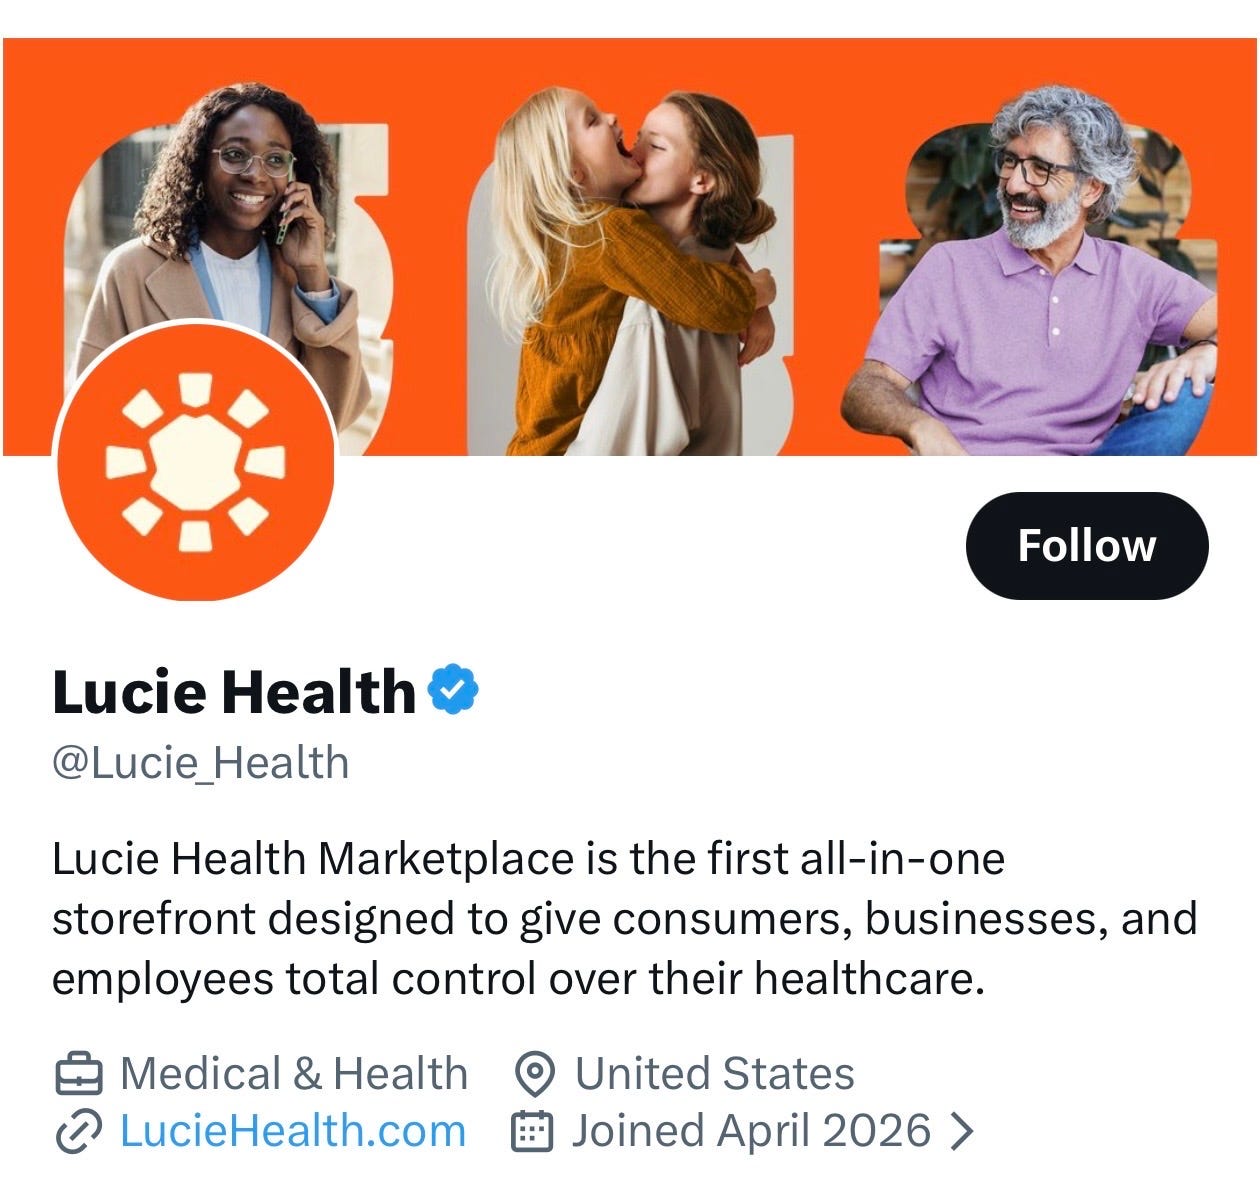Click the @Lucie_Health handle
This screenshot has width=1260, height=1198.
tap(200, 763)
